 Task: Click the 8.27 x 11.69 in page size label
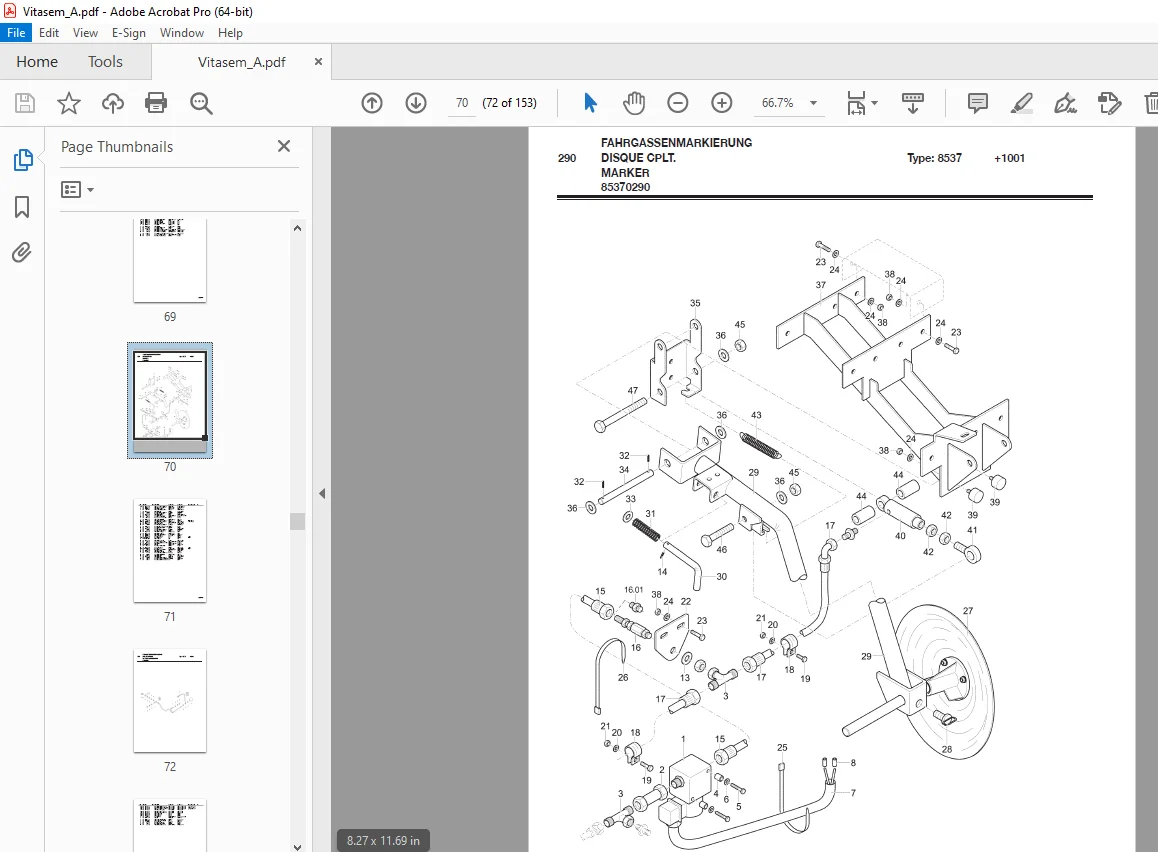(x=383, y=840)
